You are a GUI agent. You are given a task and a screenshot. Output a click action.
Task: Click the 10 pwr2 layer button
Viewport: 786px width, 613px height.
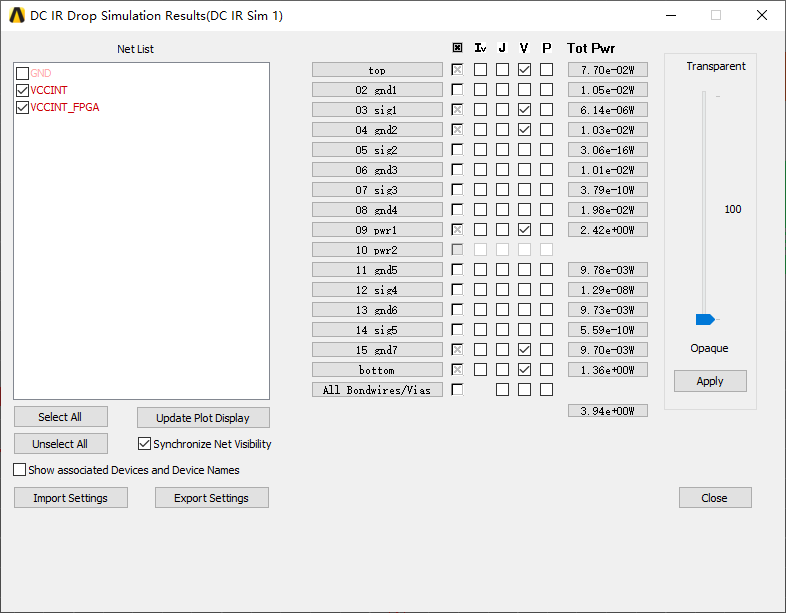pos(377,250)
